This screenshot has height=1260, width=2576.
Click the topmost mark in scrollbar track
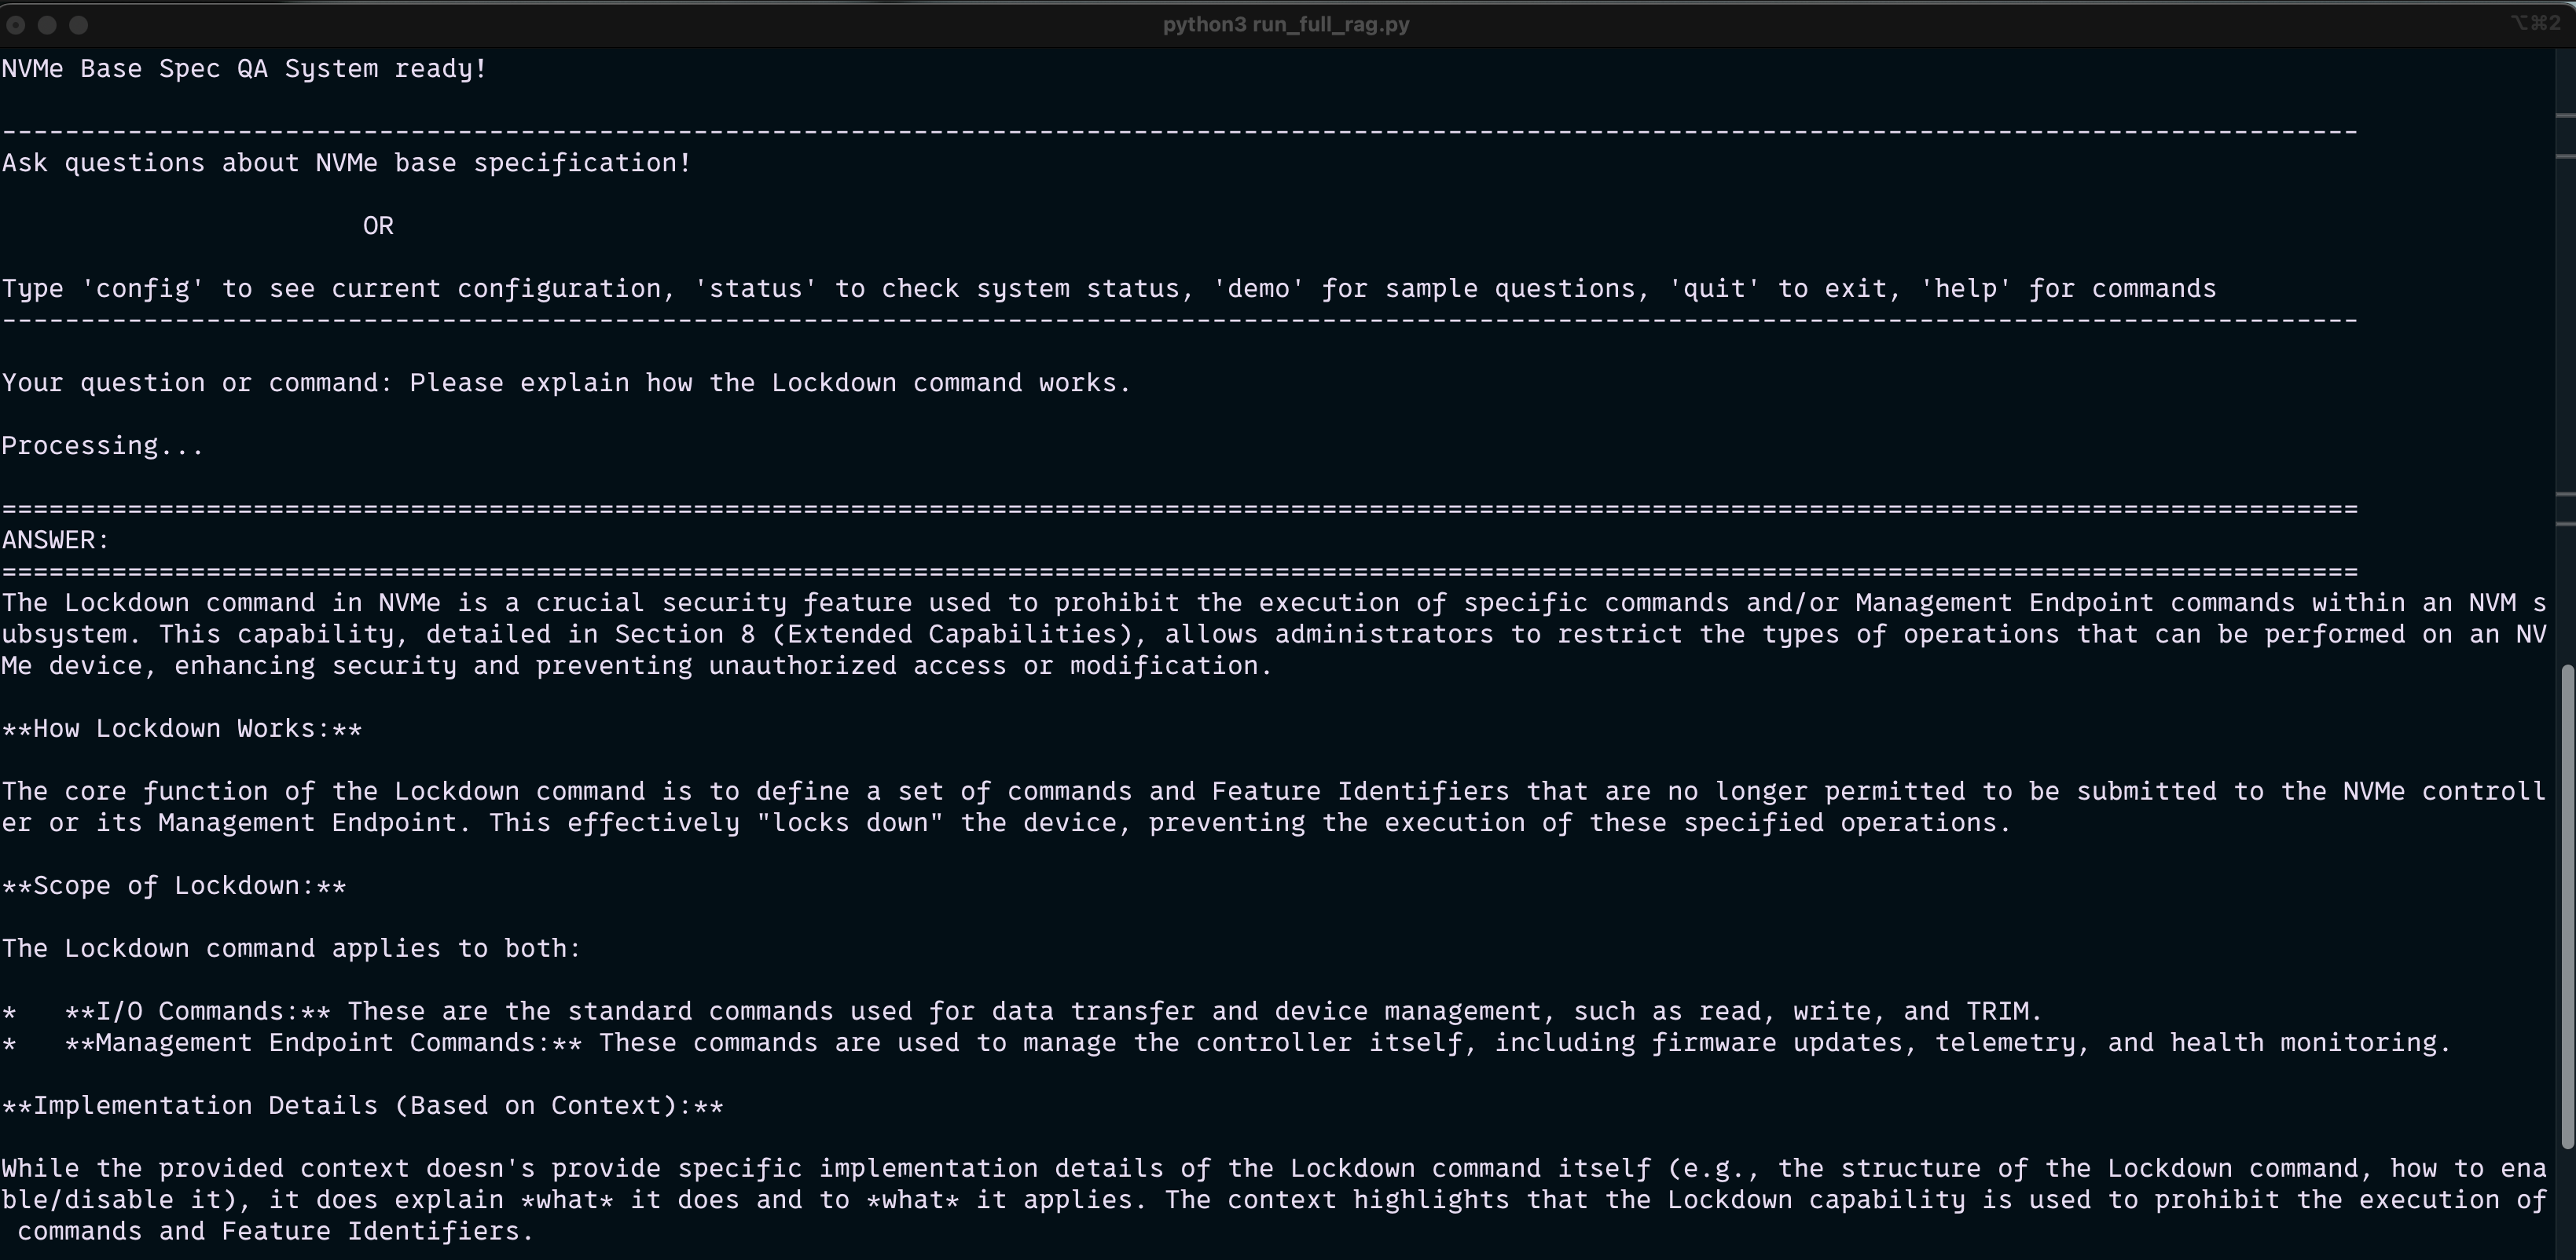(2564, 116)
